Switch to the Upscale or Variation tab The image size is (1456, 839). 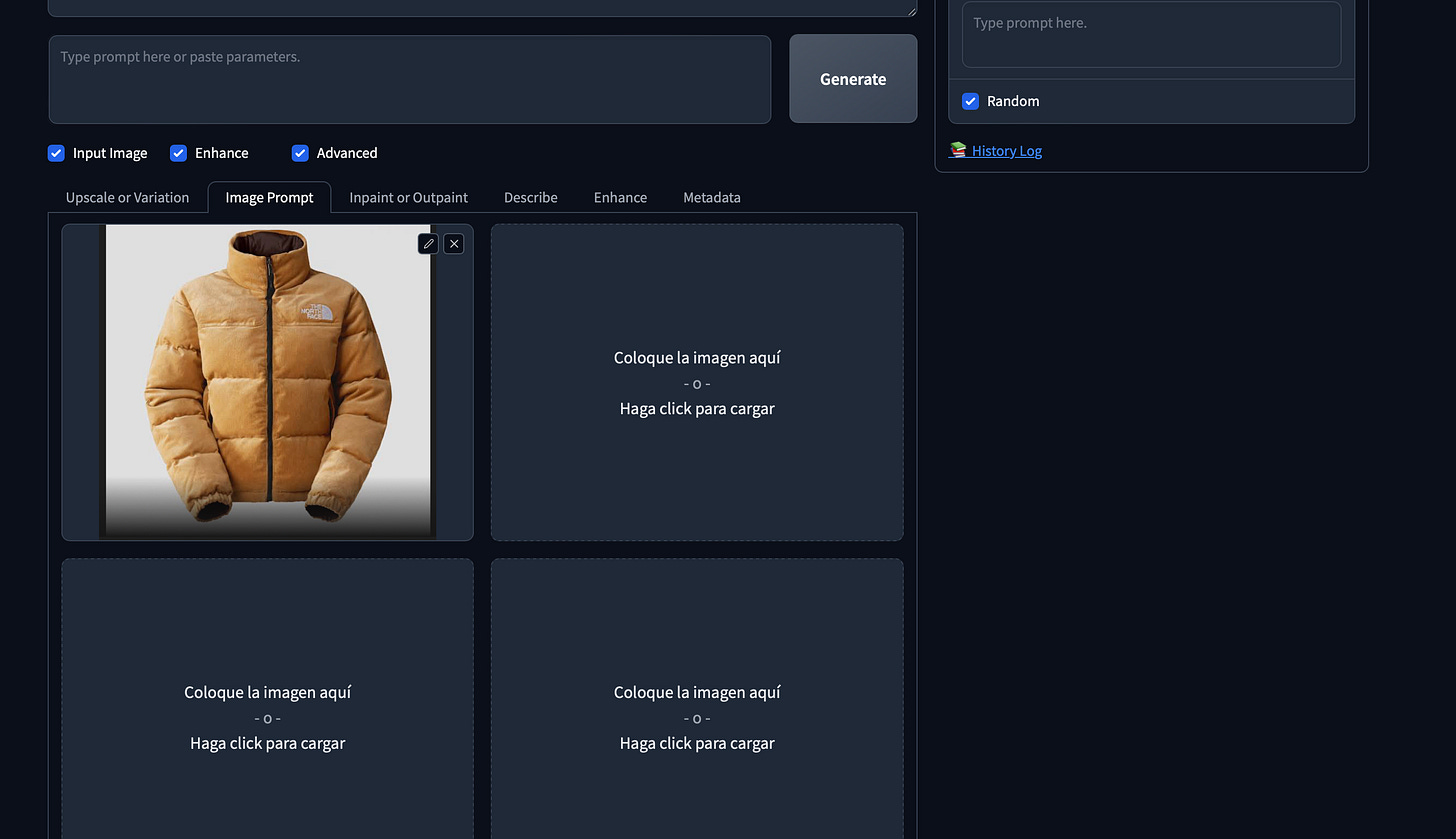(x=127, y=197)
